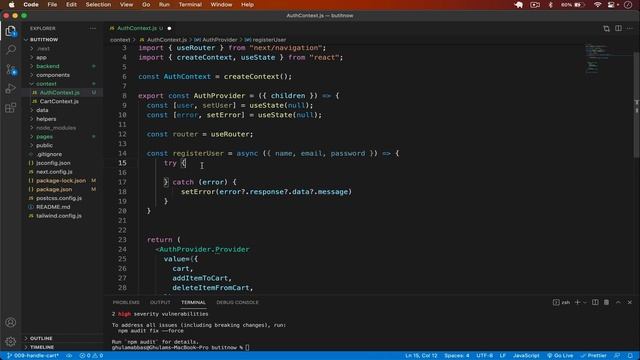
Task: Close the terminal panel
Action: (630, 302)
